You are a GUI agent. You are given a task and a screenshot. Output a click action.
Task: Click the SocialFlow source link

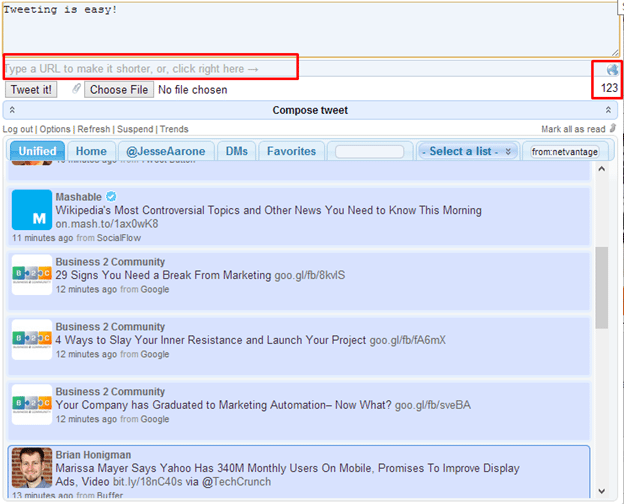tap(119, 238)
